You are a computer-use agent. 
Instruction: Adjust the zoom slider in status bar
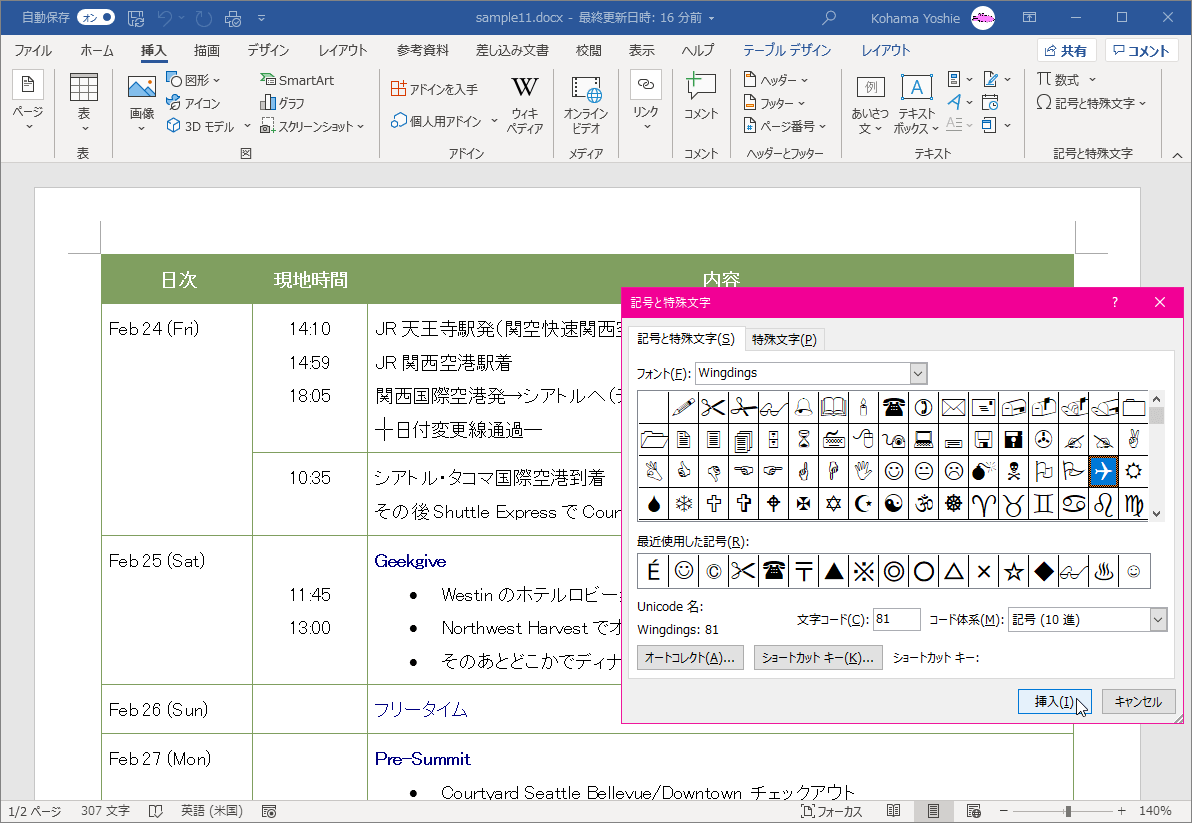click(x=1068, y=811)
